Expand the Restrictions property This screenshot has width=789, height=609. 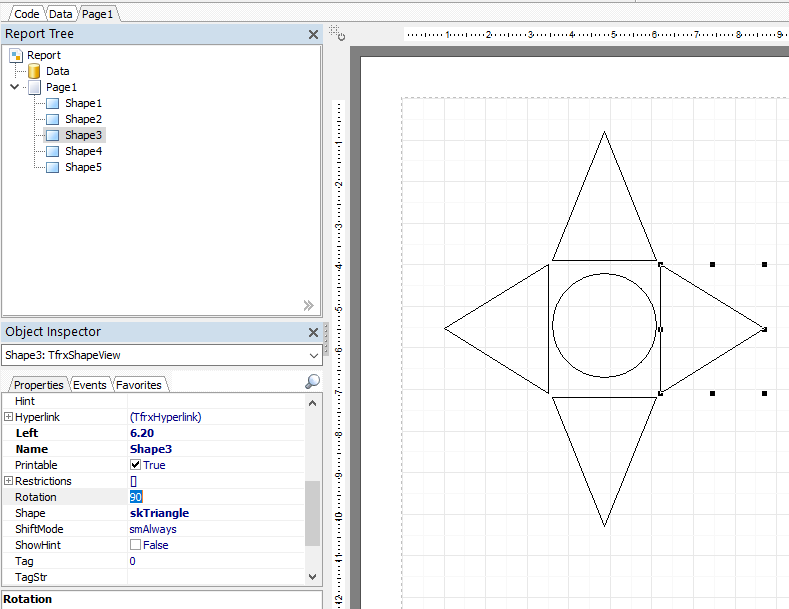point(8,481)
